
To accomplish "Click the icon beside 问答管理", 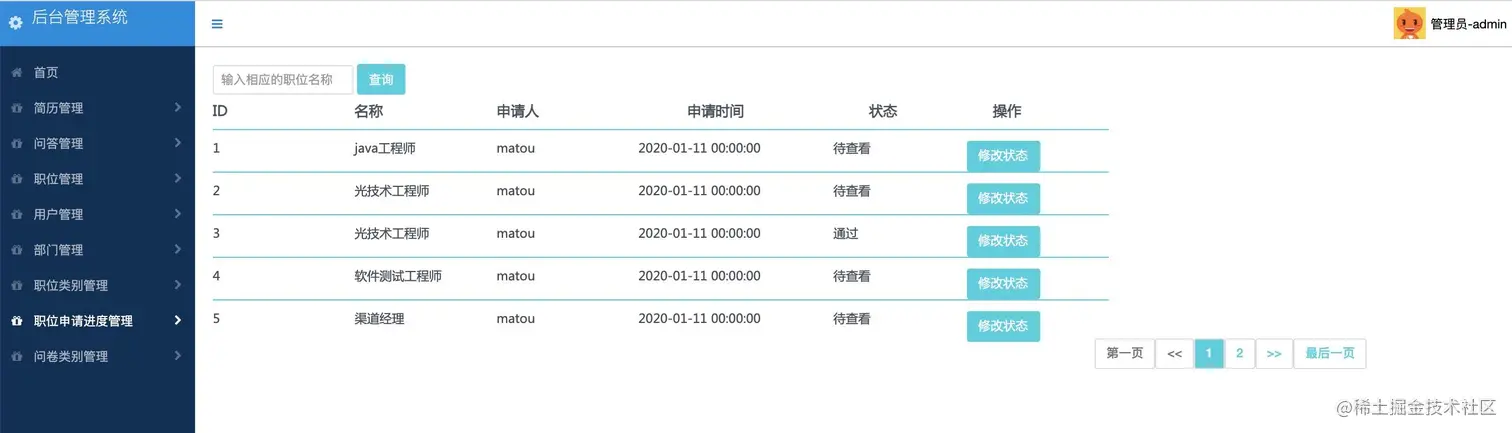I will tap(16, 144).
